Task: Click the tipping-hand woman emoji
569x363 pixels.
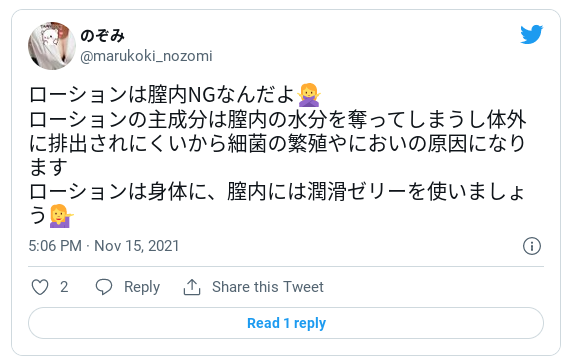Action: (61, 216)
